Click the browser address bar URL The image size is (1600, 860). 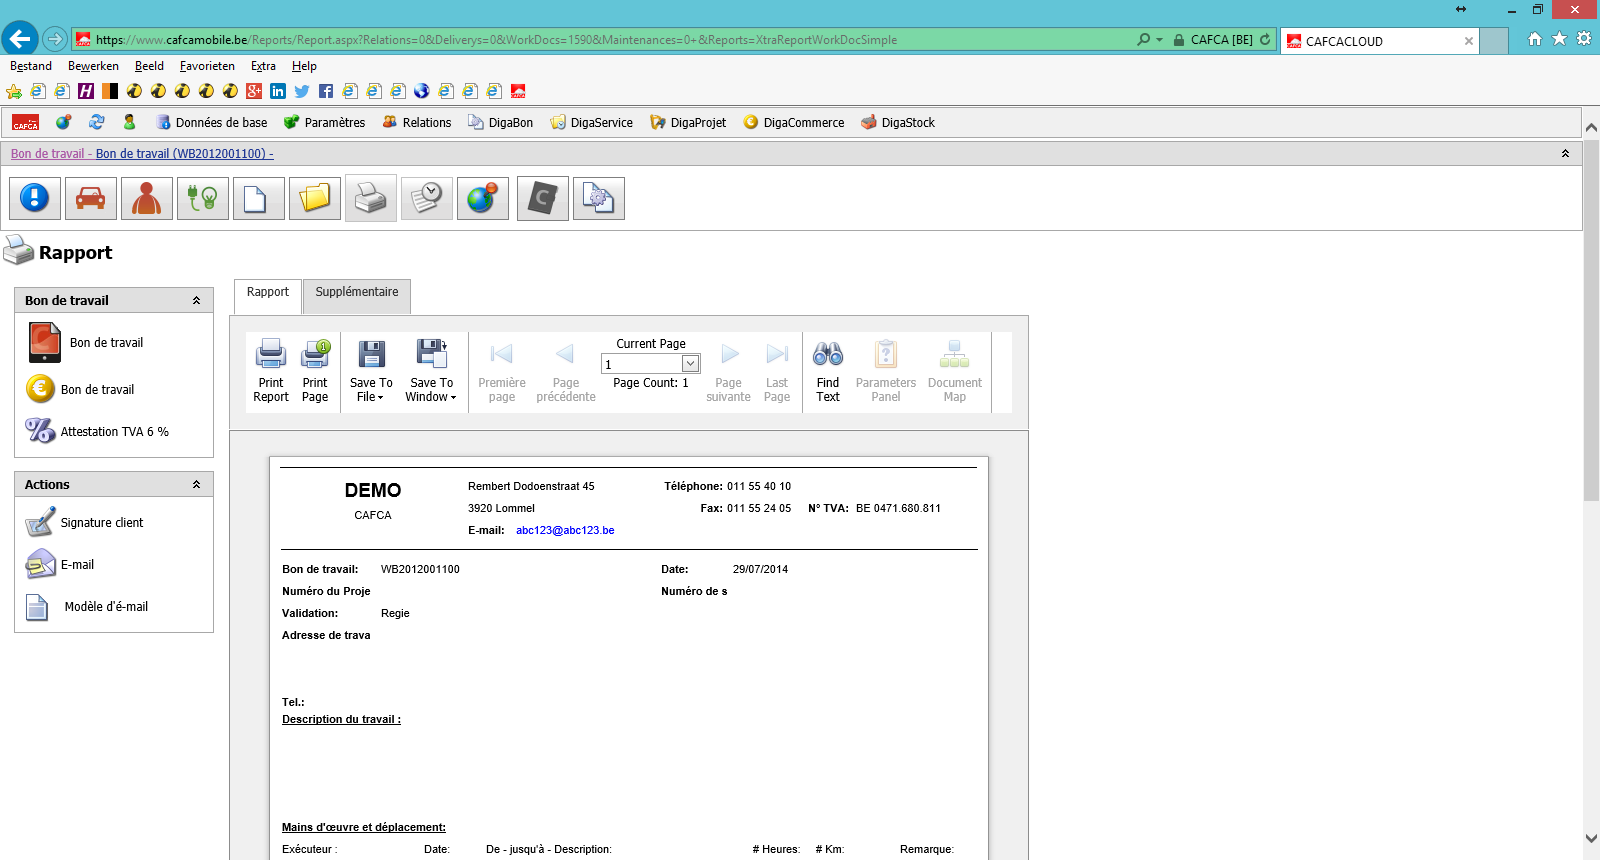tap(600, 40)
